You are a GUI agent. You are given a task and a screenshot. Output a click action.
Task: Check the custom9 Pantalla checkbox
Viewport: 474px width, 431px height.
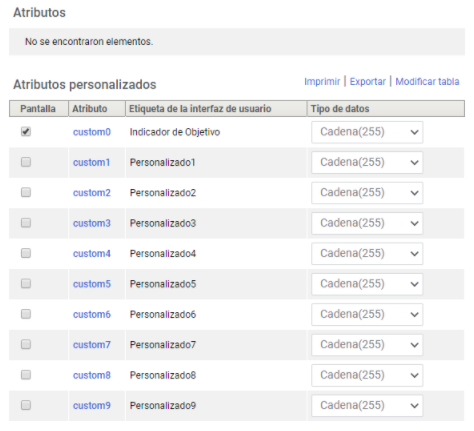[26, 405]
